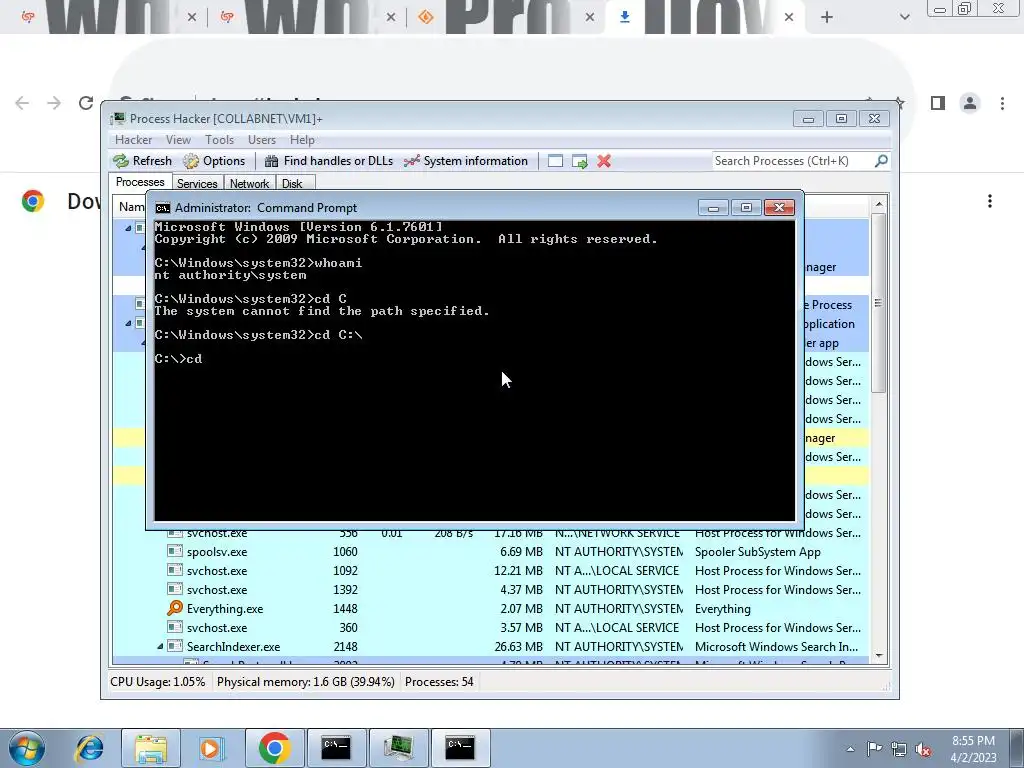Open Chrome's three-dot main menu
Viewport: 1024px width, 768px height.
(x=1002, y=103)
